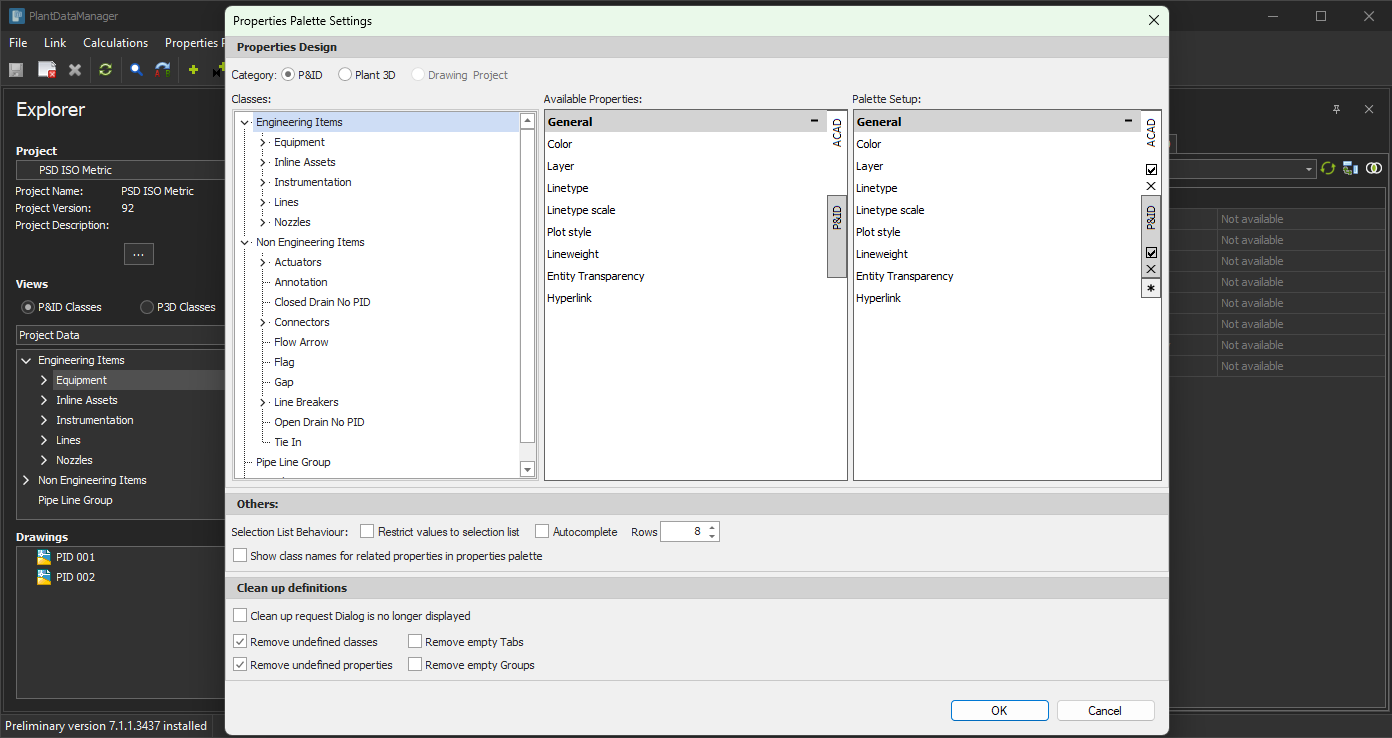Select Pipe Line Group in Explorer tree
The width and height of the screenshot is (1392, 738).
click(x=75, y=500)
